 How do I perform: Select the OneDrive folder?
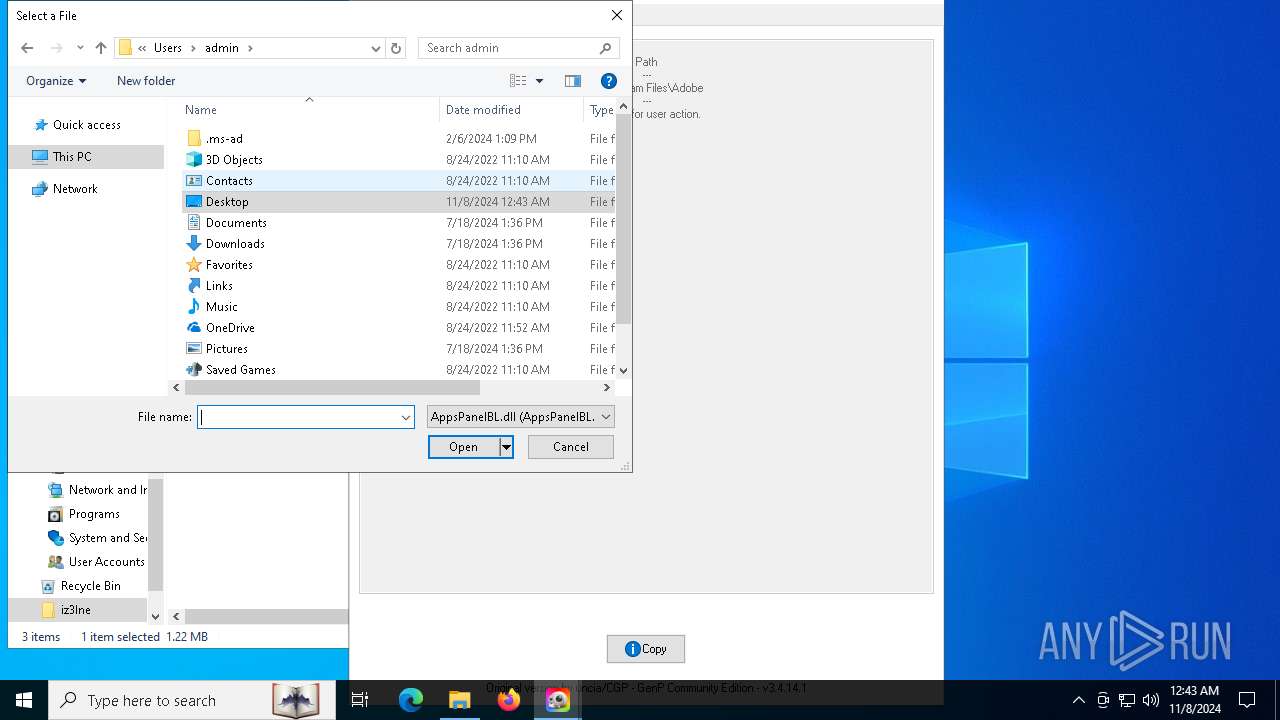[x=399, y=328]
